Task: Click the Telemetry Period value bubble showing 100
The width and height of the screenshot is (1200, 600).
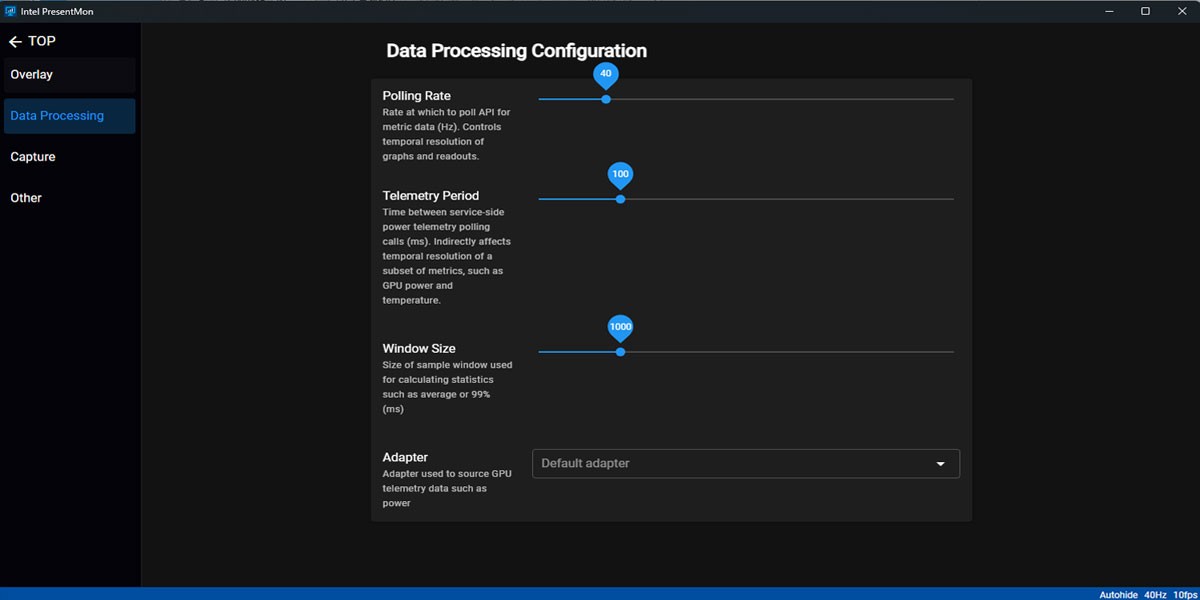Action: pos(620,174)
